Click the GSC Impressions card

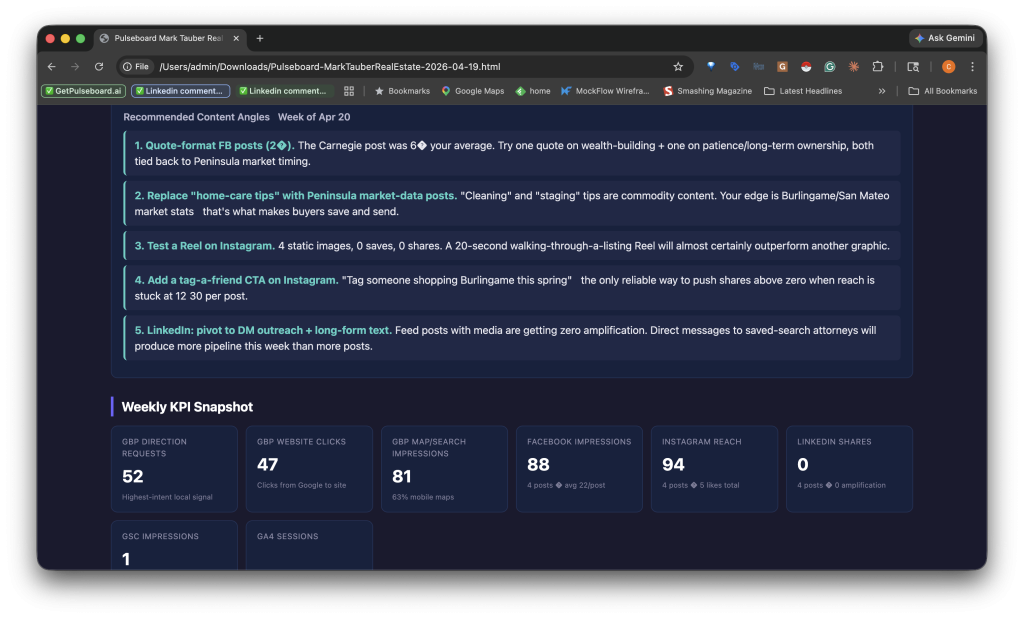174,545
